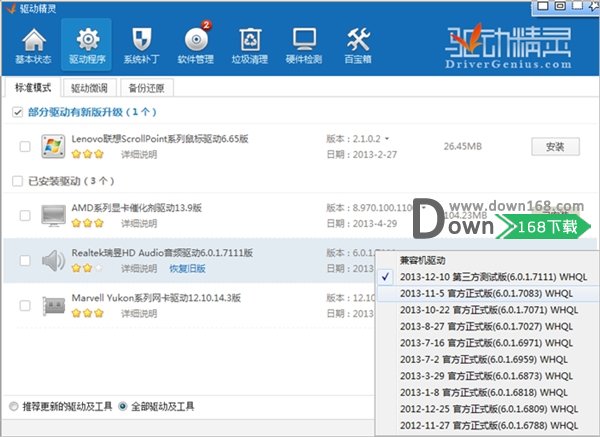Open 详细说明 for AMD catalyst driver

coord(139,223)
